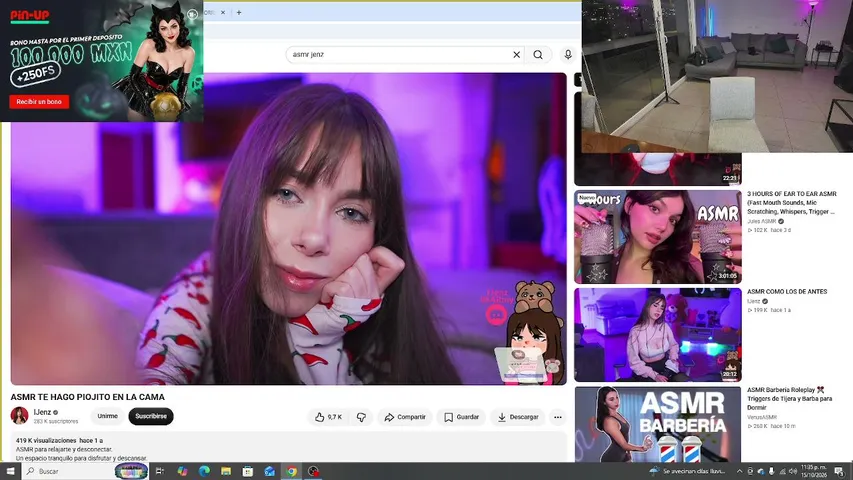Click the Compartir share button
The image size is (853, 480).
click(405, 417)
